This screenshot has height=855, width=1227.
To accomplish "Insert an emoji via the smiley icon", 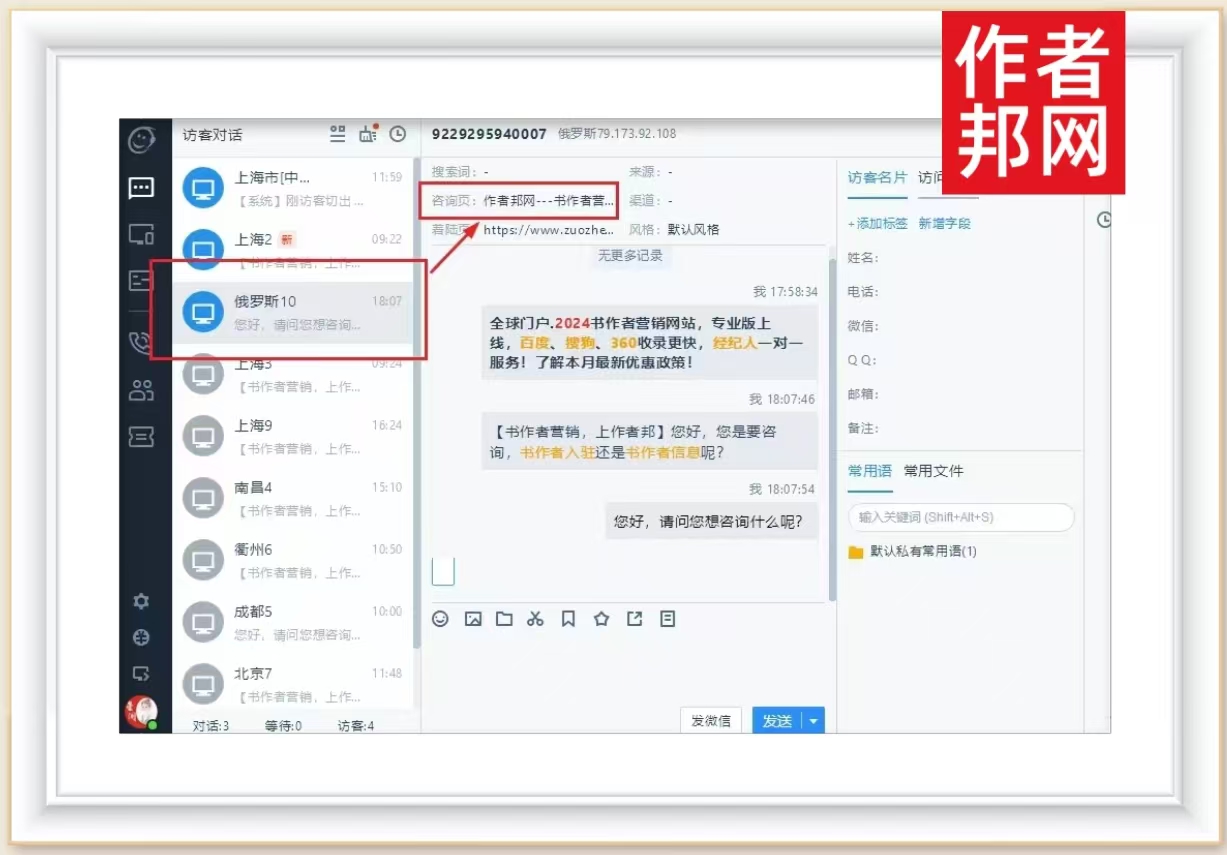I will click(440, 619).
